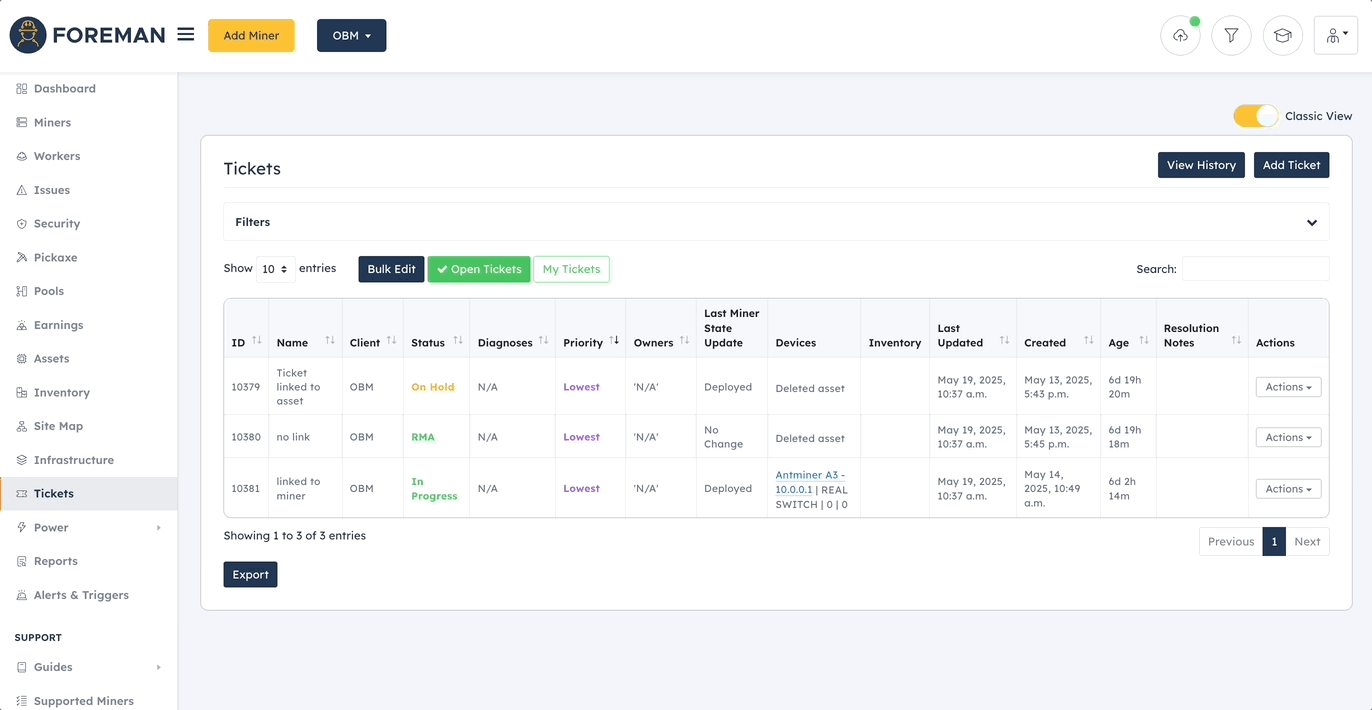Open the graduation cap tutorials icon
Image resolution: width=1372 pixels, height=710 pixels.
click(x=1283, y=36)
